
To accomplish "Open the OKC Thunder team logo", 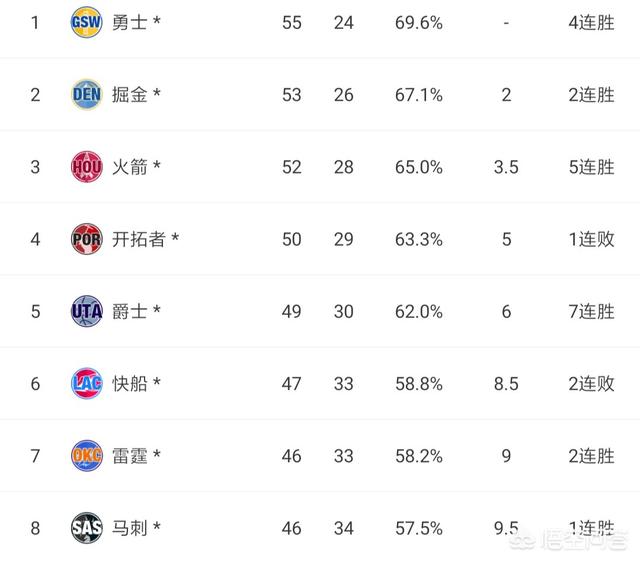I will (87, 455).
